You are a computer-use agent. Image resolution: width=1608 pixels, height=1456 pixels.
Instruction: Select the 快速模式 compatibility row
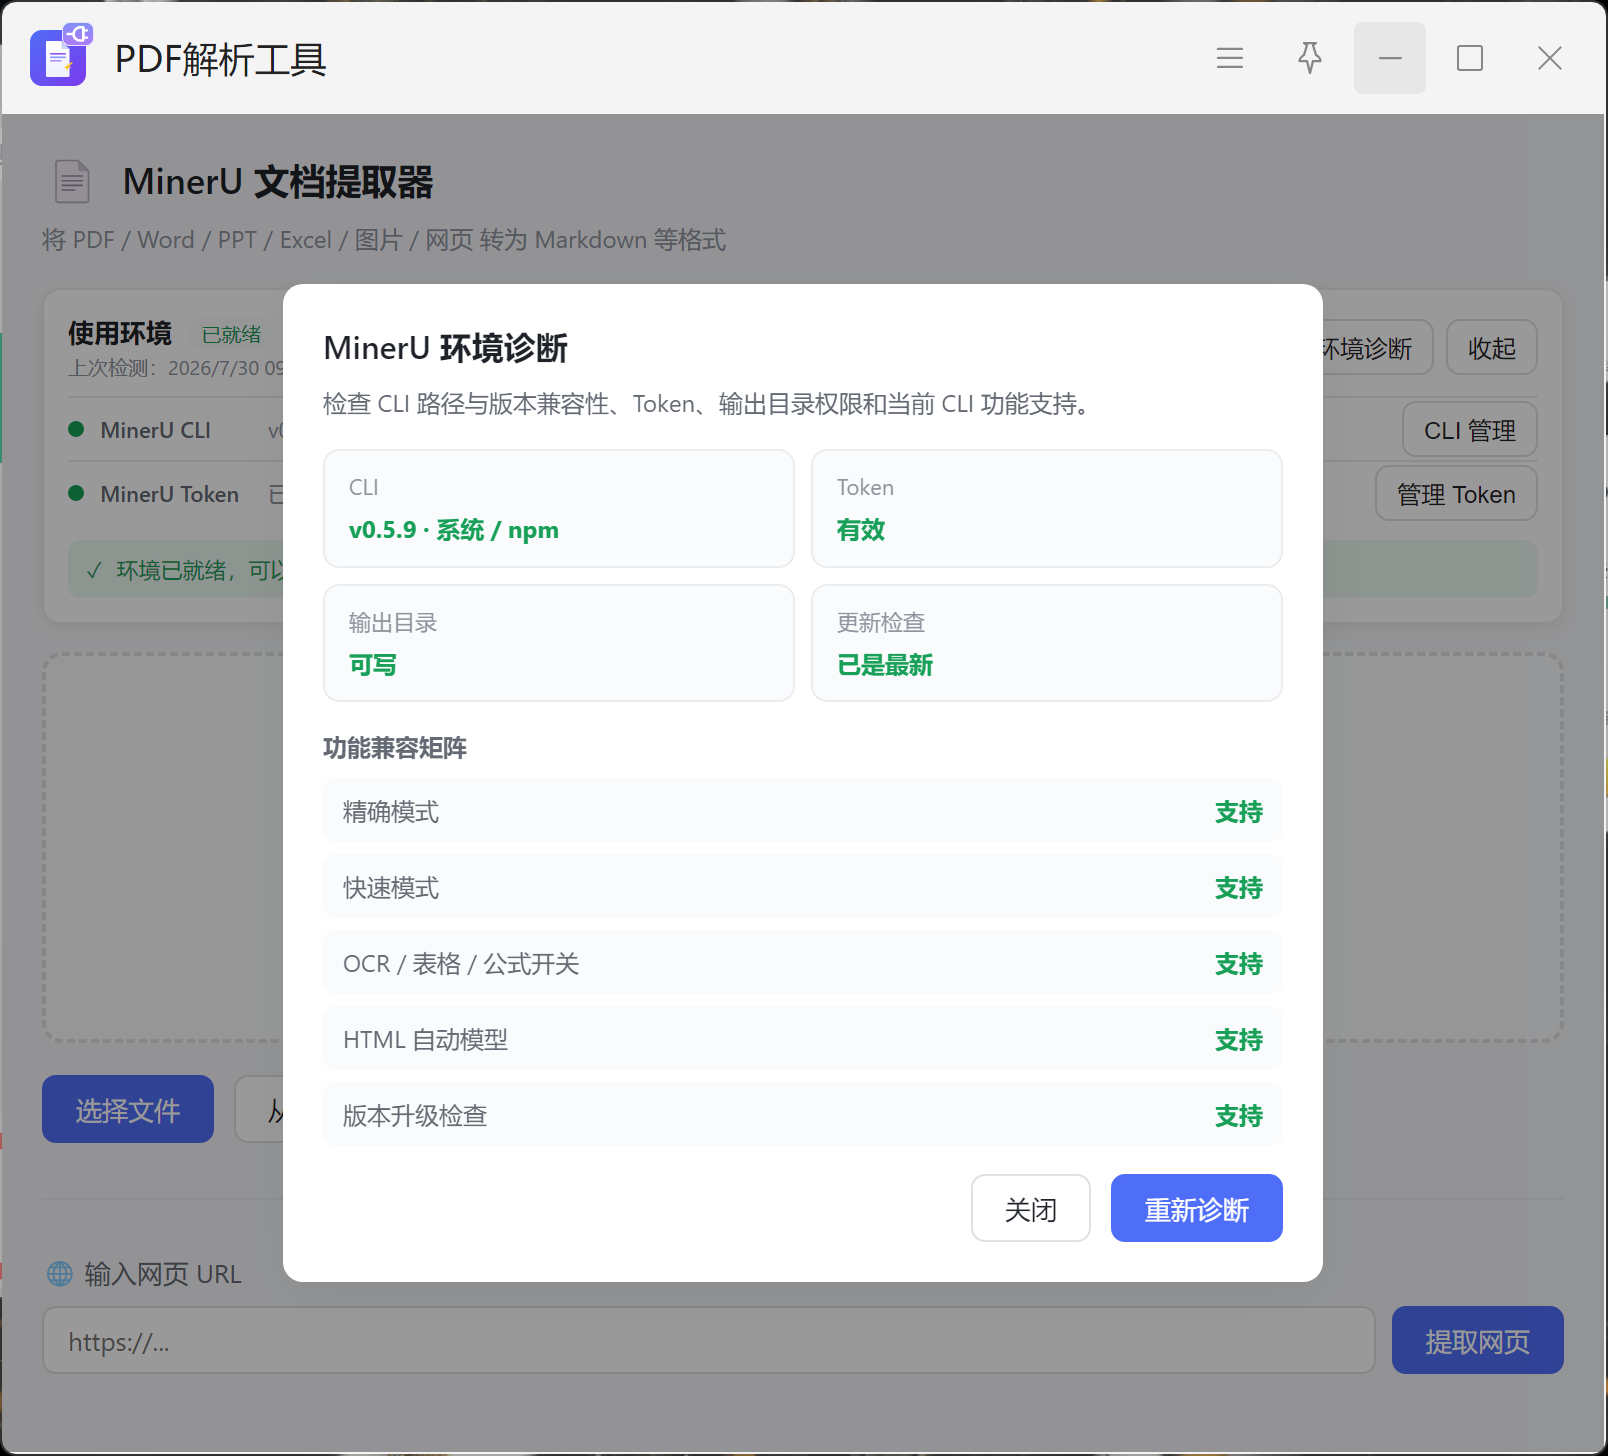pos(803,887)
